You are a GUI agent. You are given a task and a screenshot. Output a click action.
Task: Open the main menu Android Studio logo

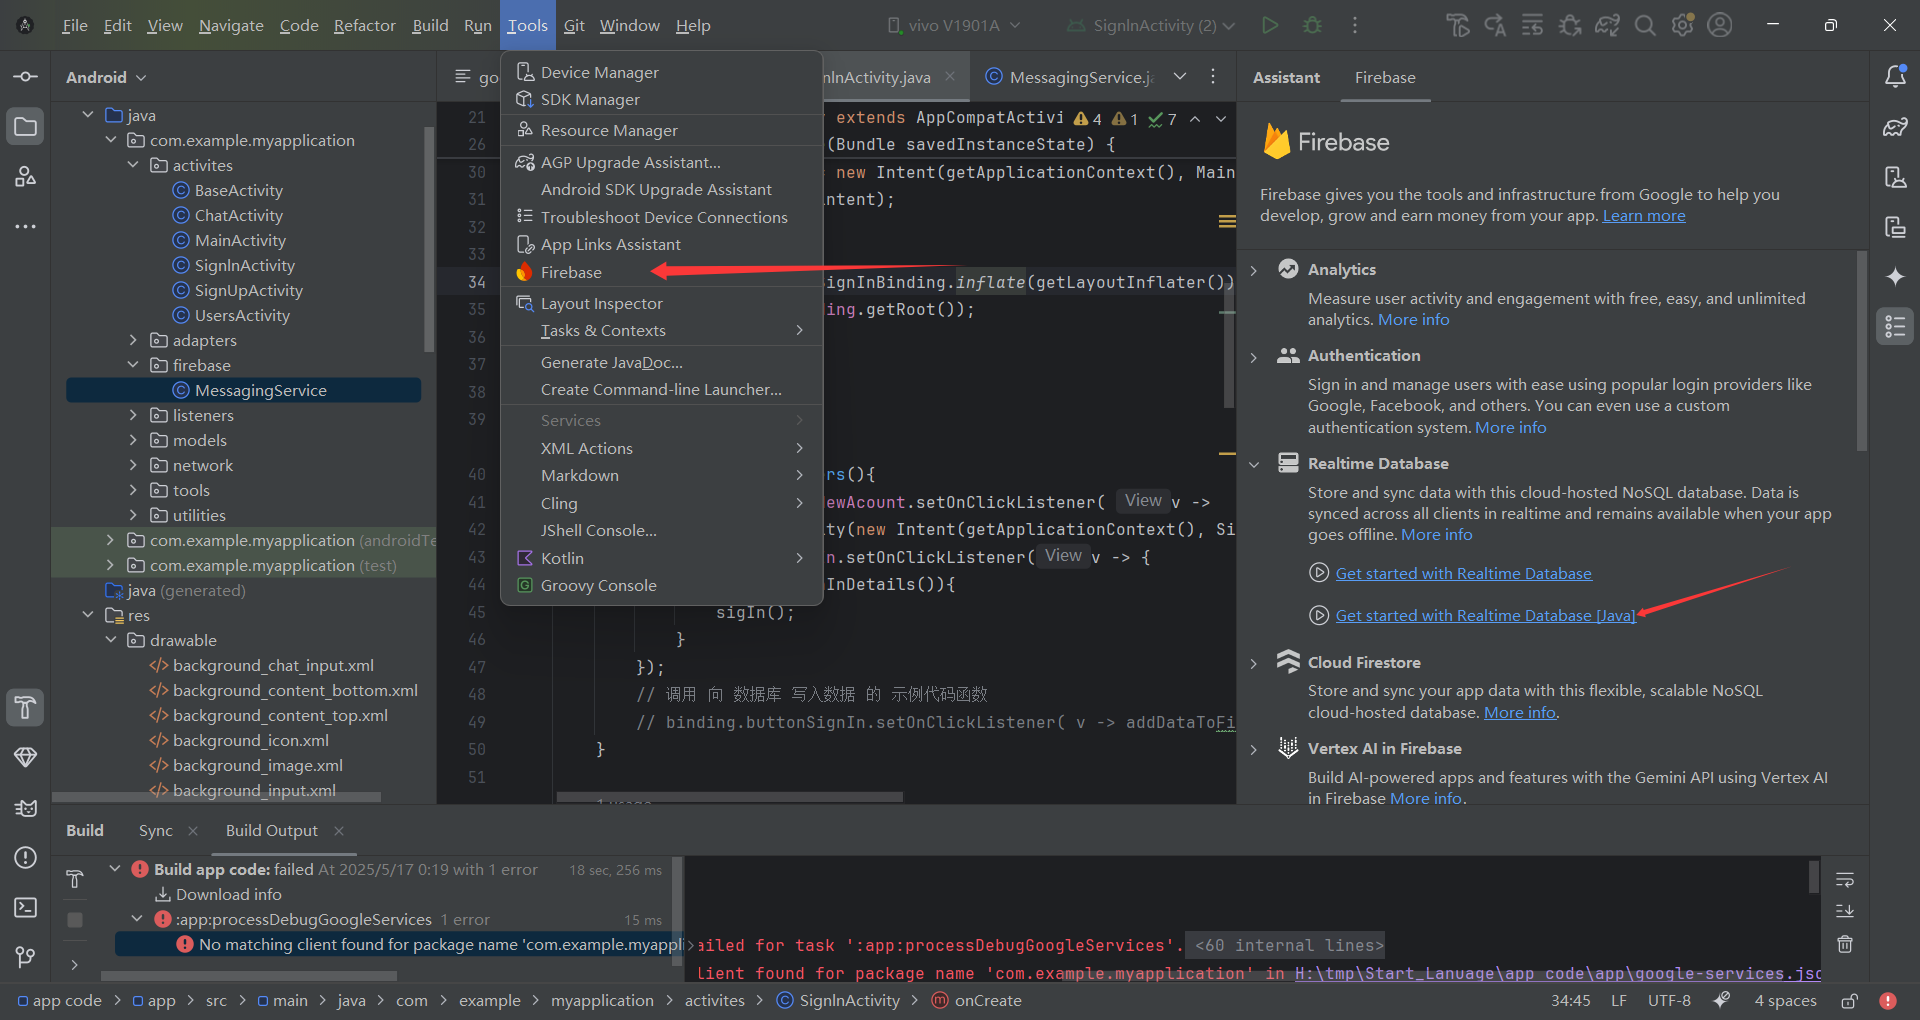point(26,25)
